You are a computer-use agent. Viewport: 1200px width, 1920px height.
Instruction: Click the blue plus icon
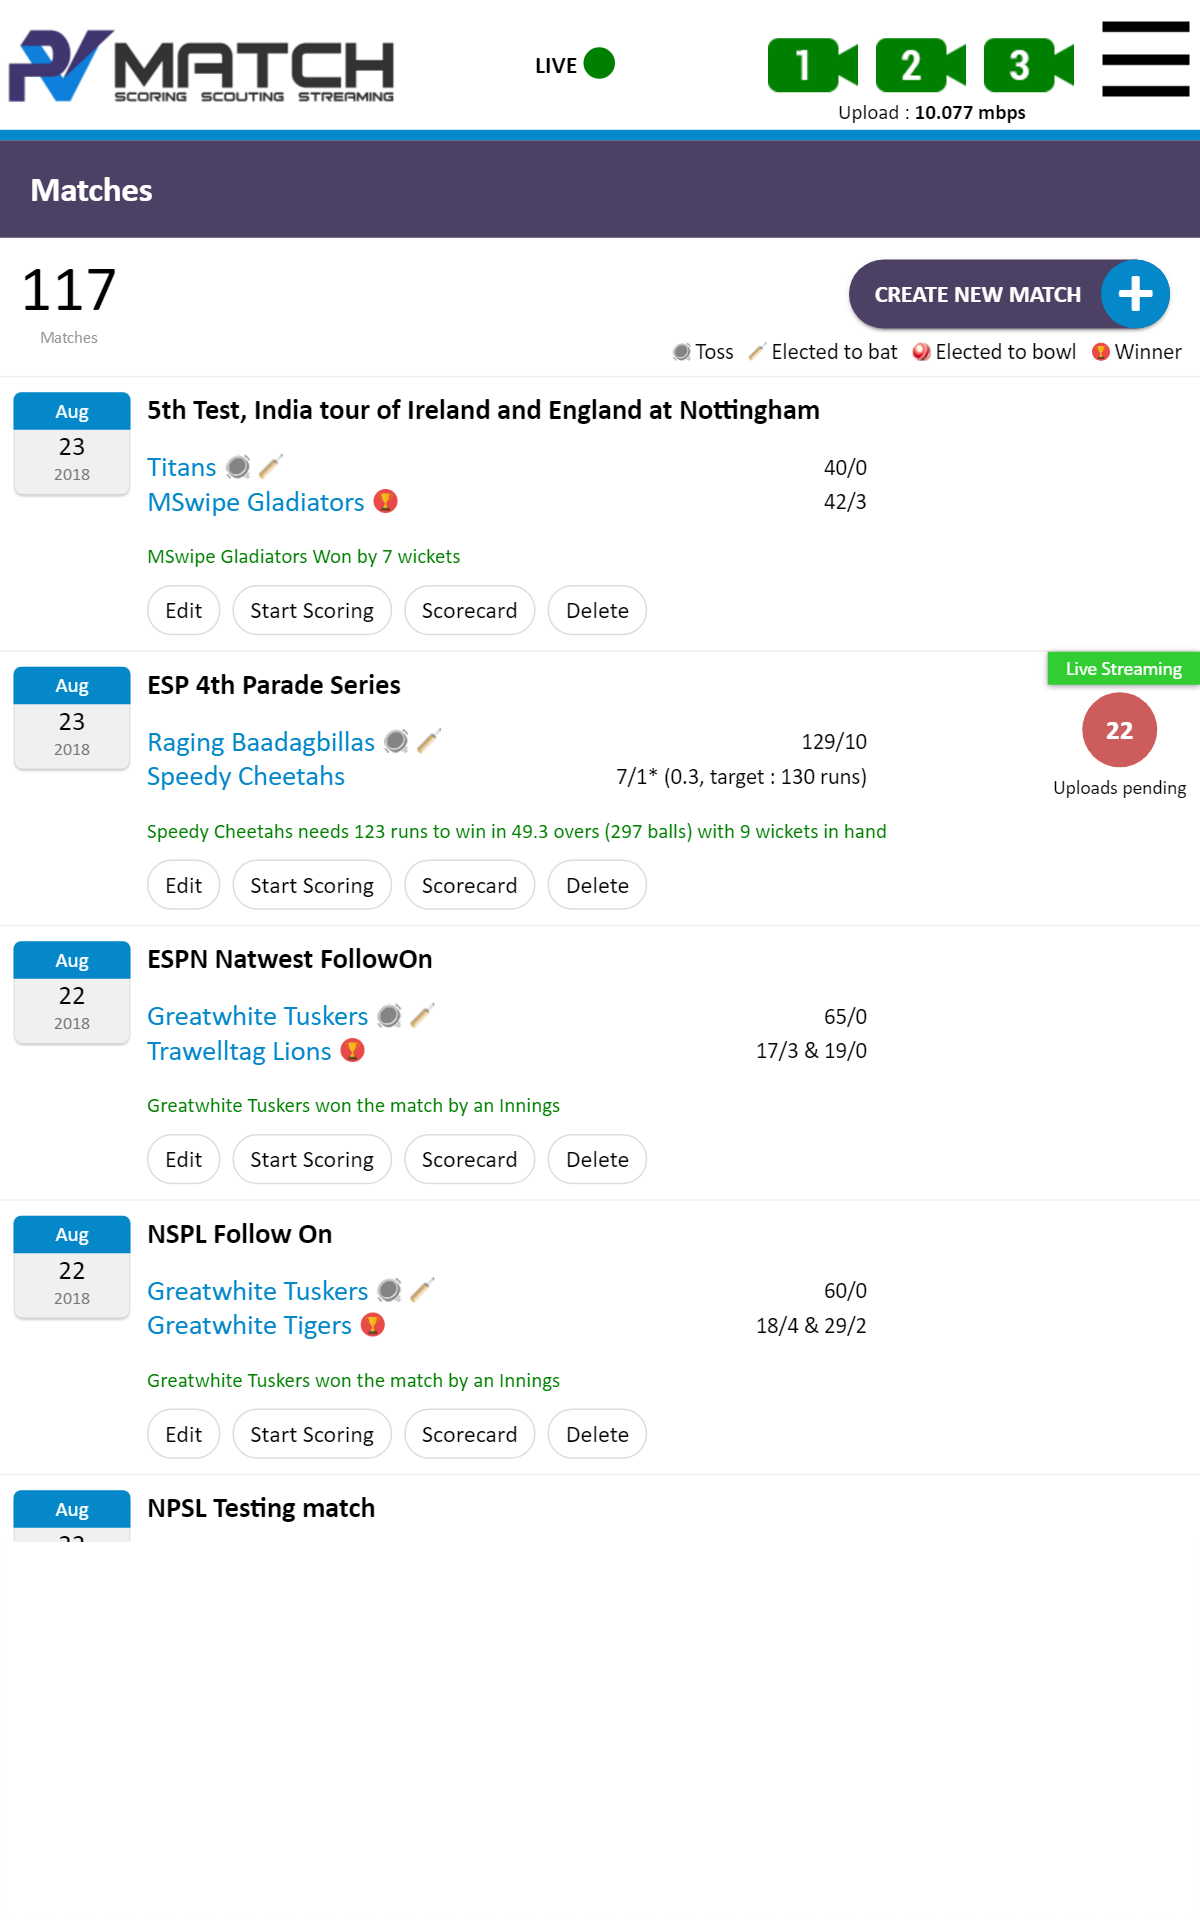point(1135,294)
